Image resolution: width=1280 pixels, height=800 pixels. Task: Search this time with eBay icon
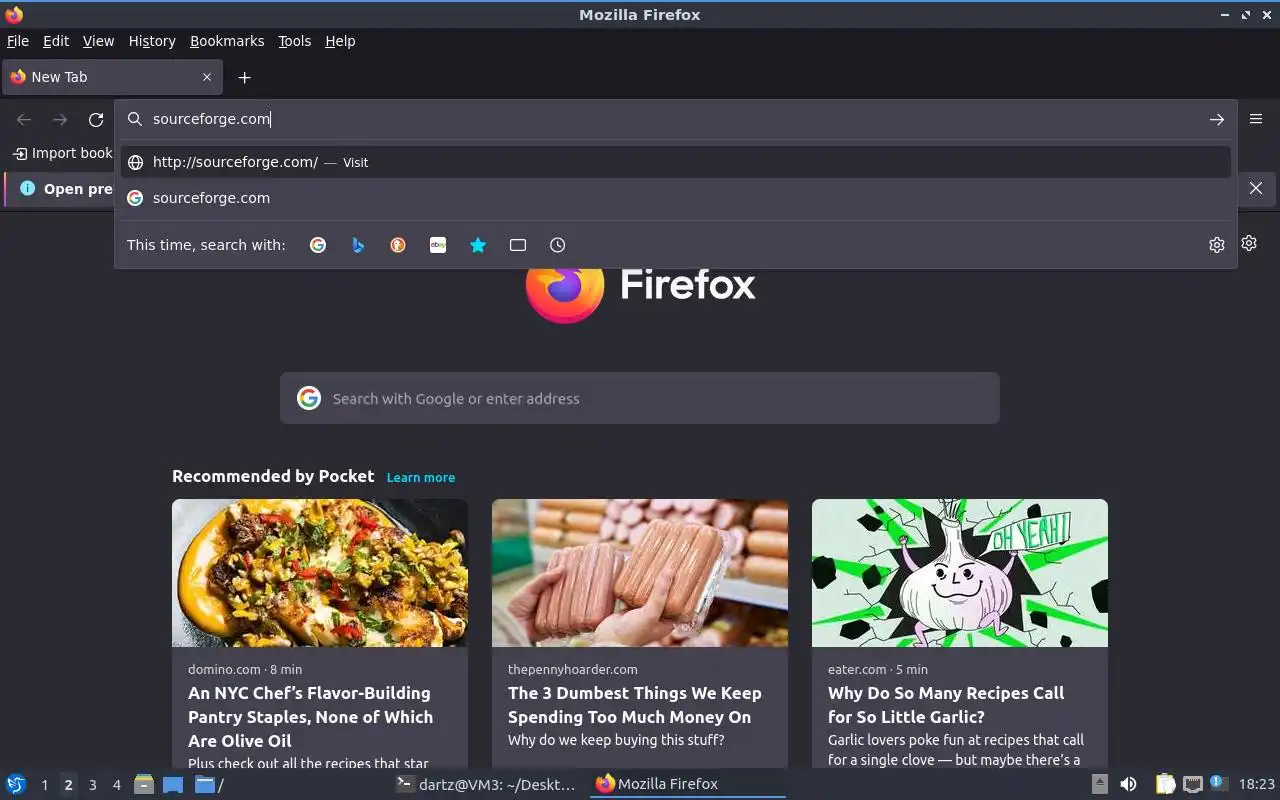(438, 245)
